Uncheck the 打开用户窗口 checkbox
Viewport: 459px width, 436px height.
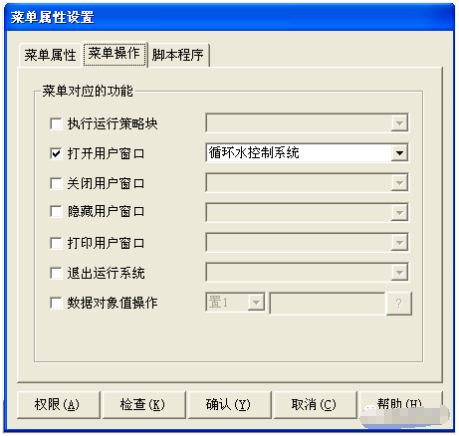(x=56, y=154)
